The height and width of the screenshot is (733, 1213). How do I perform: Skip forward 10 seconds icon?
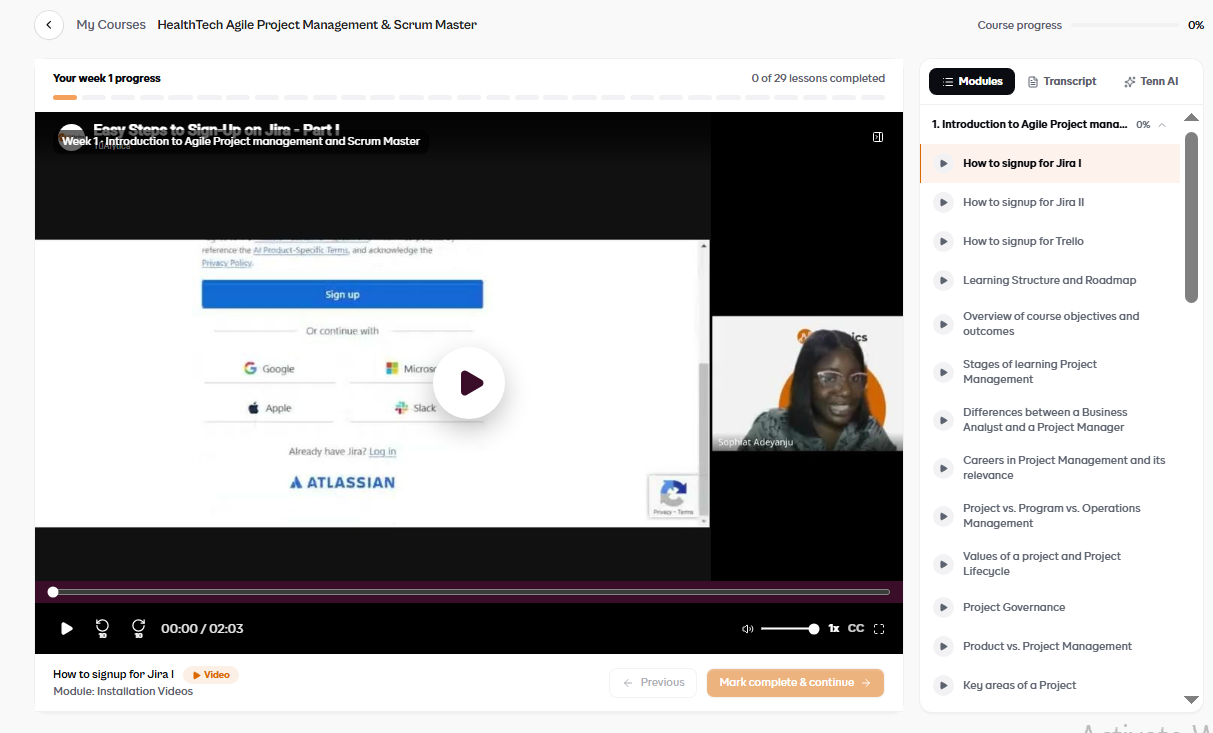[x=139, y=628]
